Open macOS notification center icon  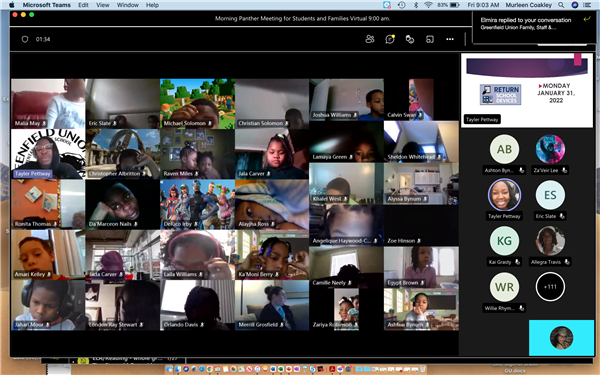coord(587,5)
